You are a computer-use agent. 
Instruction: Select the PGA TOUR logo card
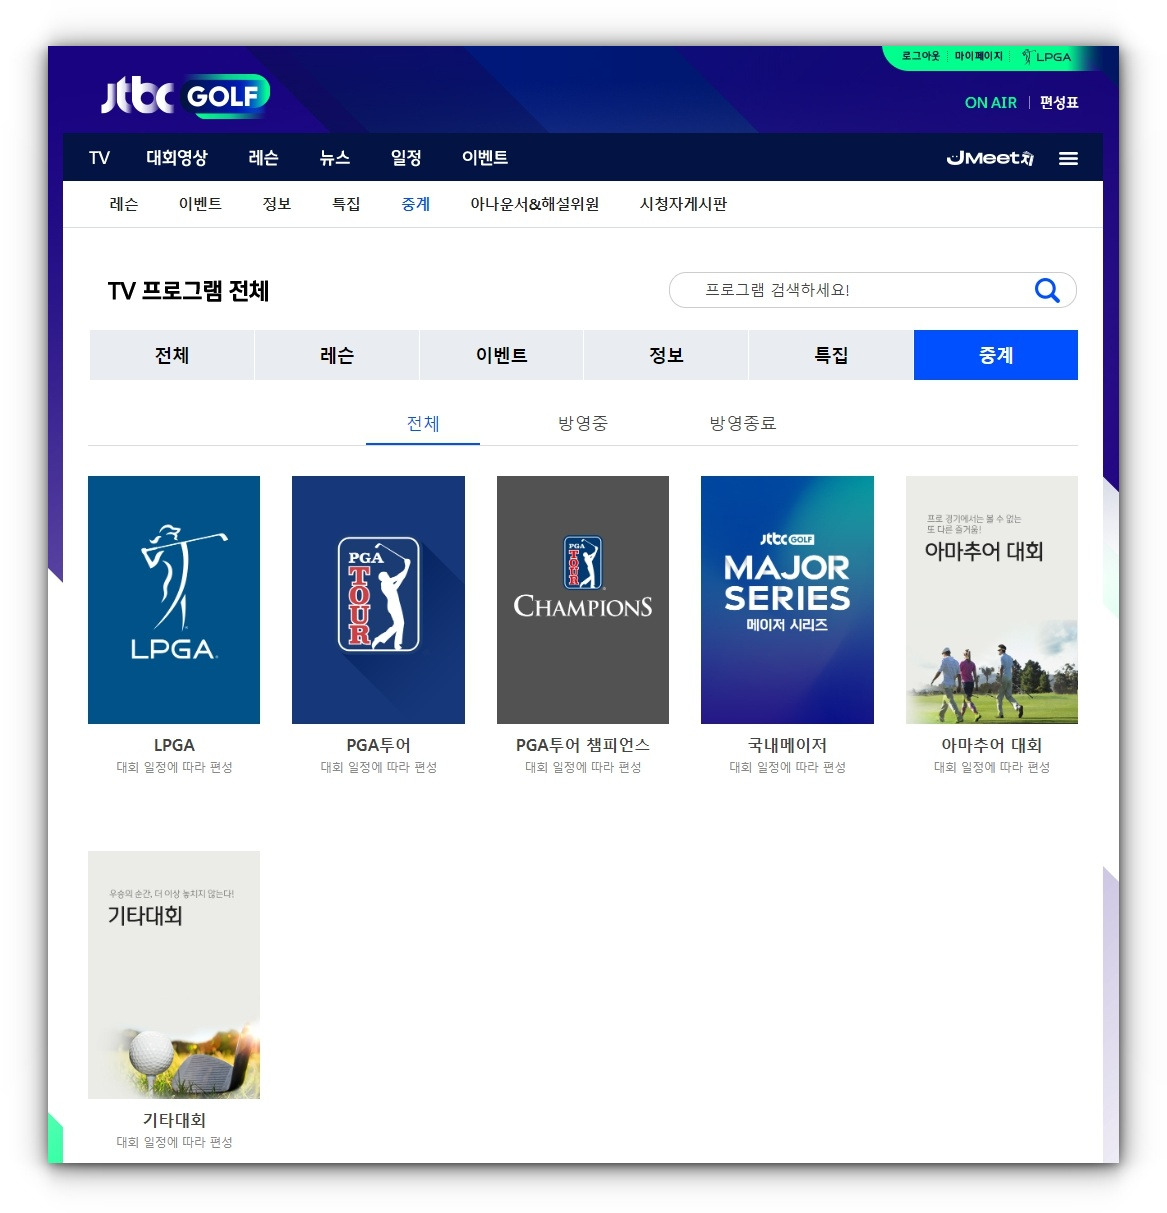pyautogui.click(x=378, y=598)
